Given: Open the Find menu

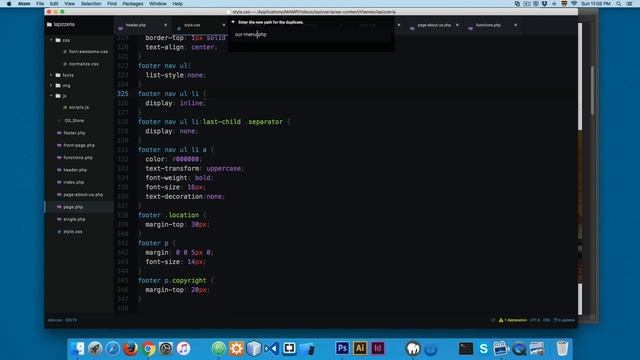Looking at the screenshot, I should pos(111,4).
